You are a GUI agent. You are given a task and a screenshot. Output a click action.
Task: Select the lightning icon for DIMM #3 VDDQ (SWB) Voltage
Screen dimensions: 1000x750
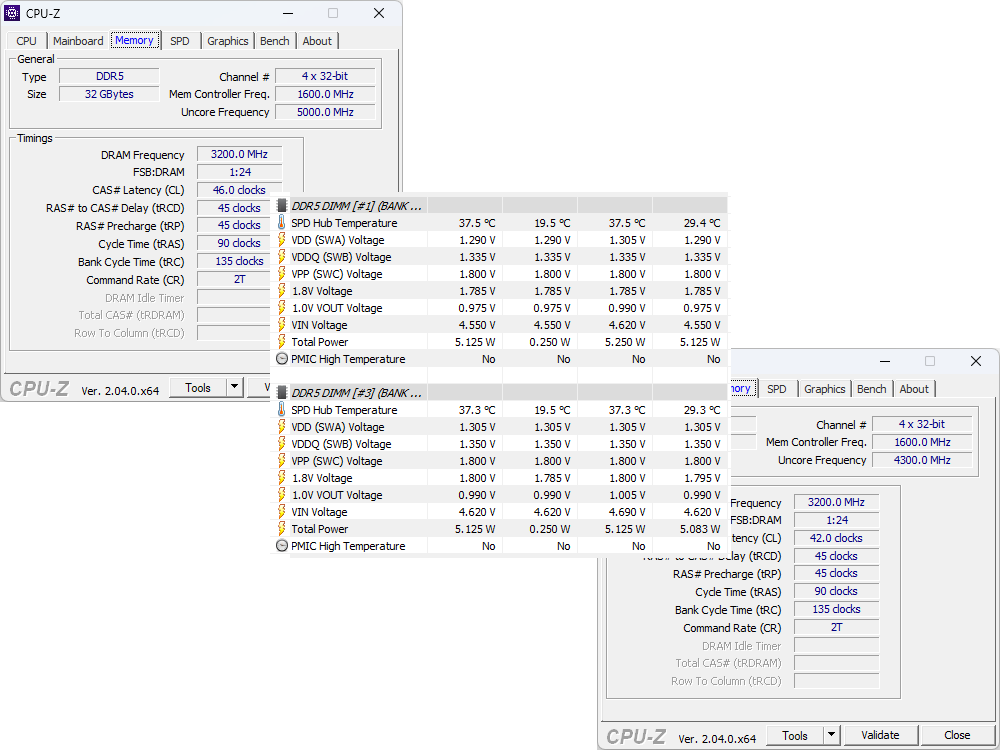tap(282, 444)
